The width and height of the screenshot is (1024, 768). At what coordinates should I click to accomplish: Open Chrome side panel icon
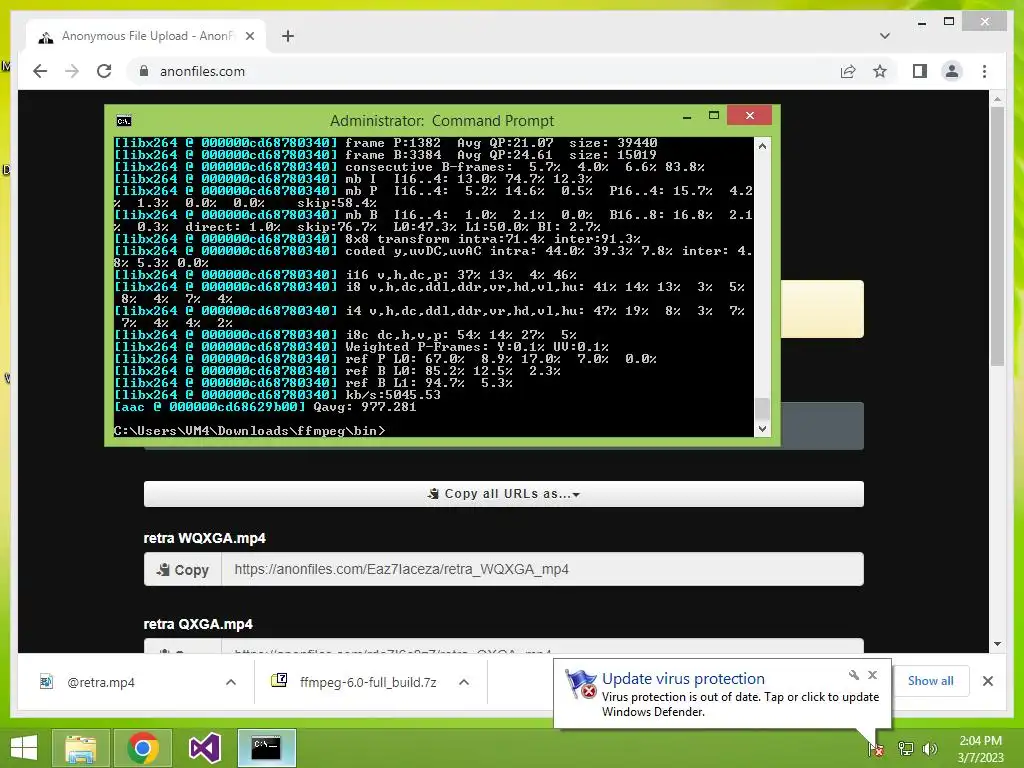point(920,71)
